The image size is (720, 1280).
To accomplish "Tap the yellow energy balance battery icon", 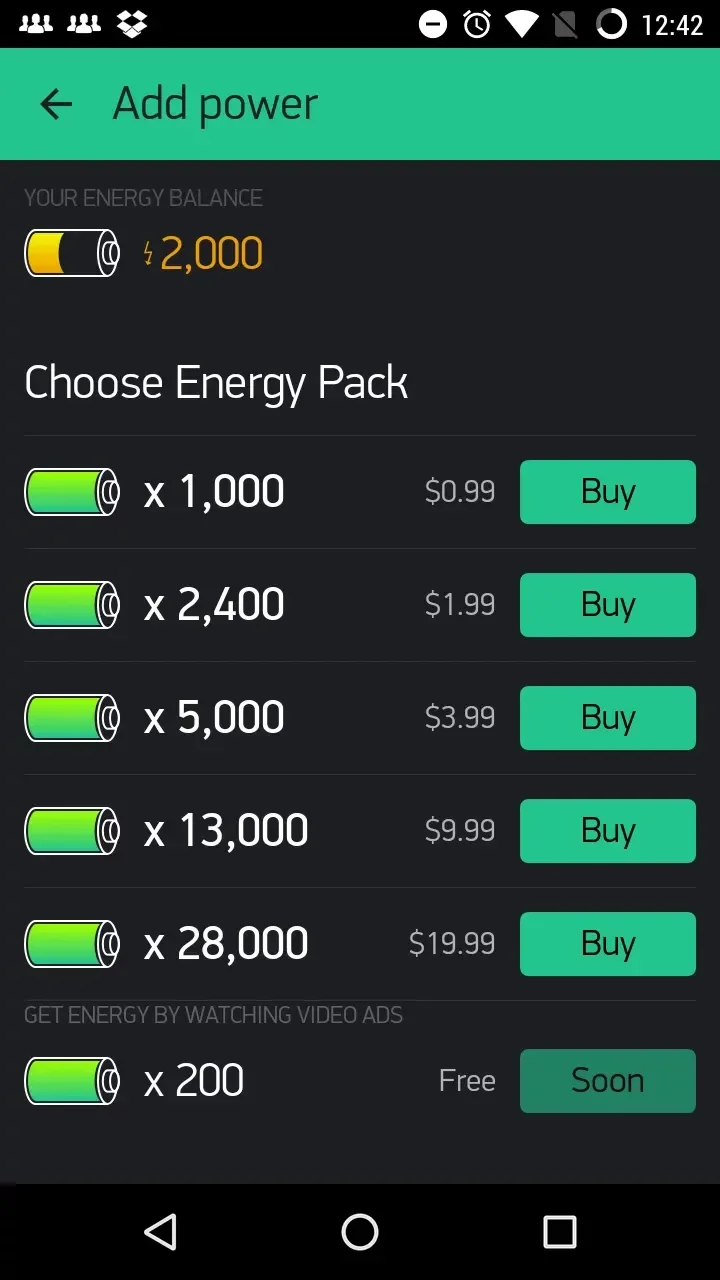I will 72,253.
